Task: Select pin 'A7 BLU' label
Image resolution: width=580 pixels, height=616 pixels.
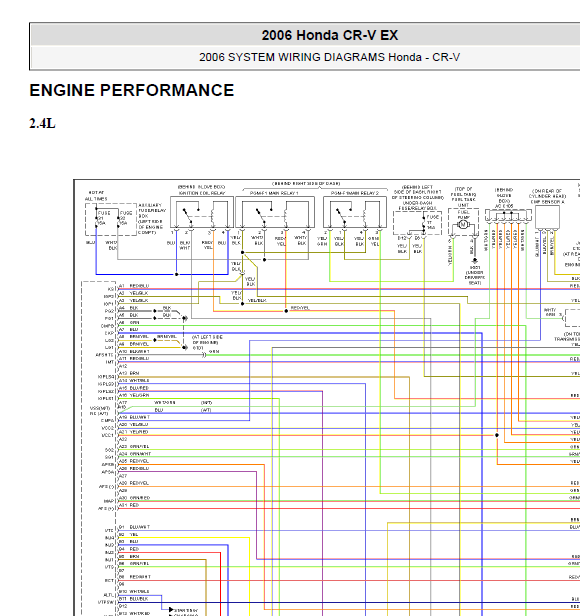Action: point(128,330)
